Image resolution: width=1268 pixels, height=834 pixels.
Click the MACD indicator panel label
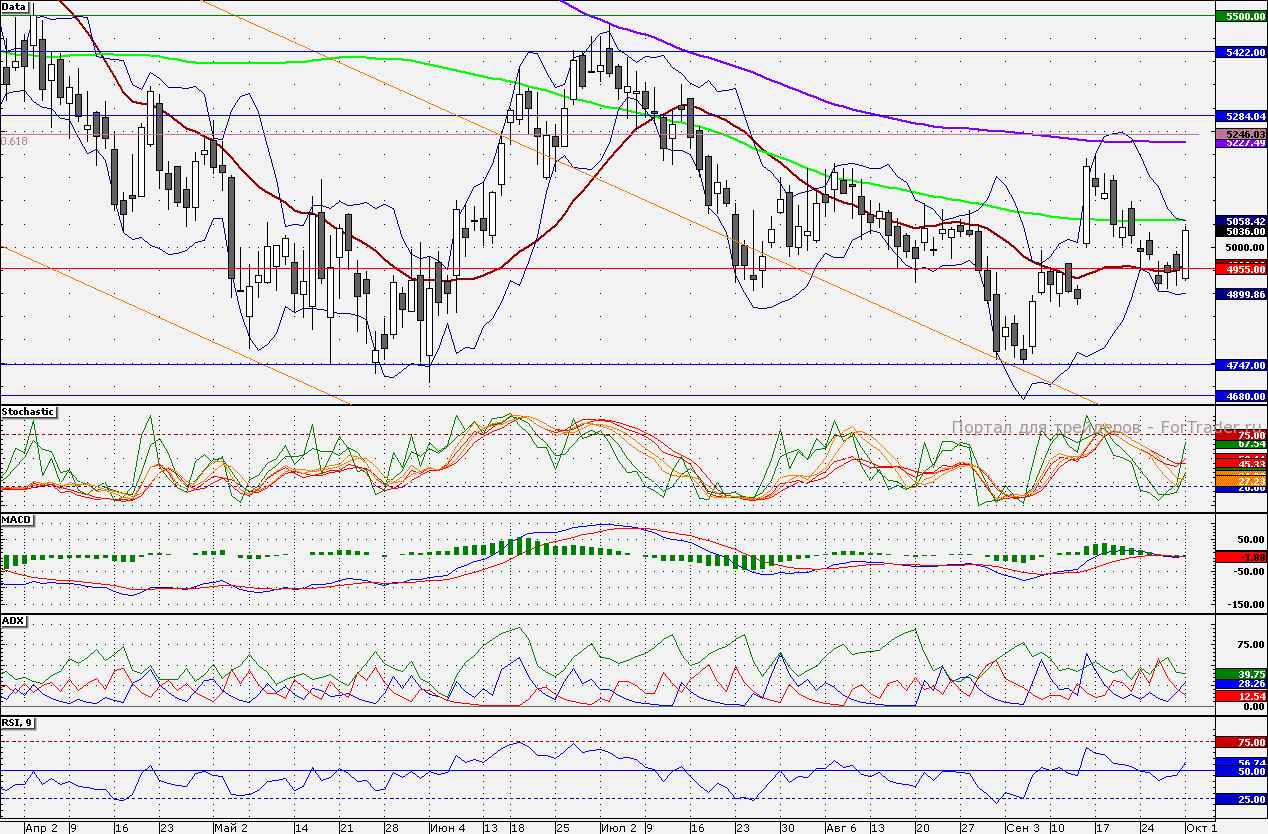tap(17, 520)
